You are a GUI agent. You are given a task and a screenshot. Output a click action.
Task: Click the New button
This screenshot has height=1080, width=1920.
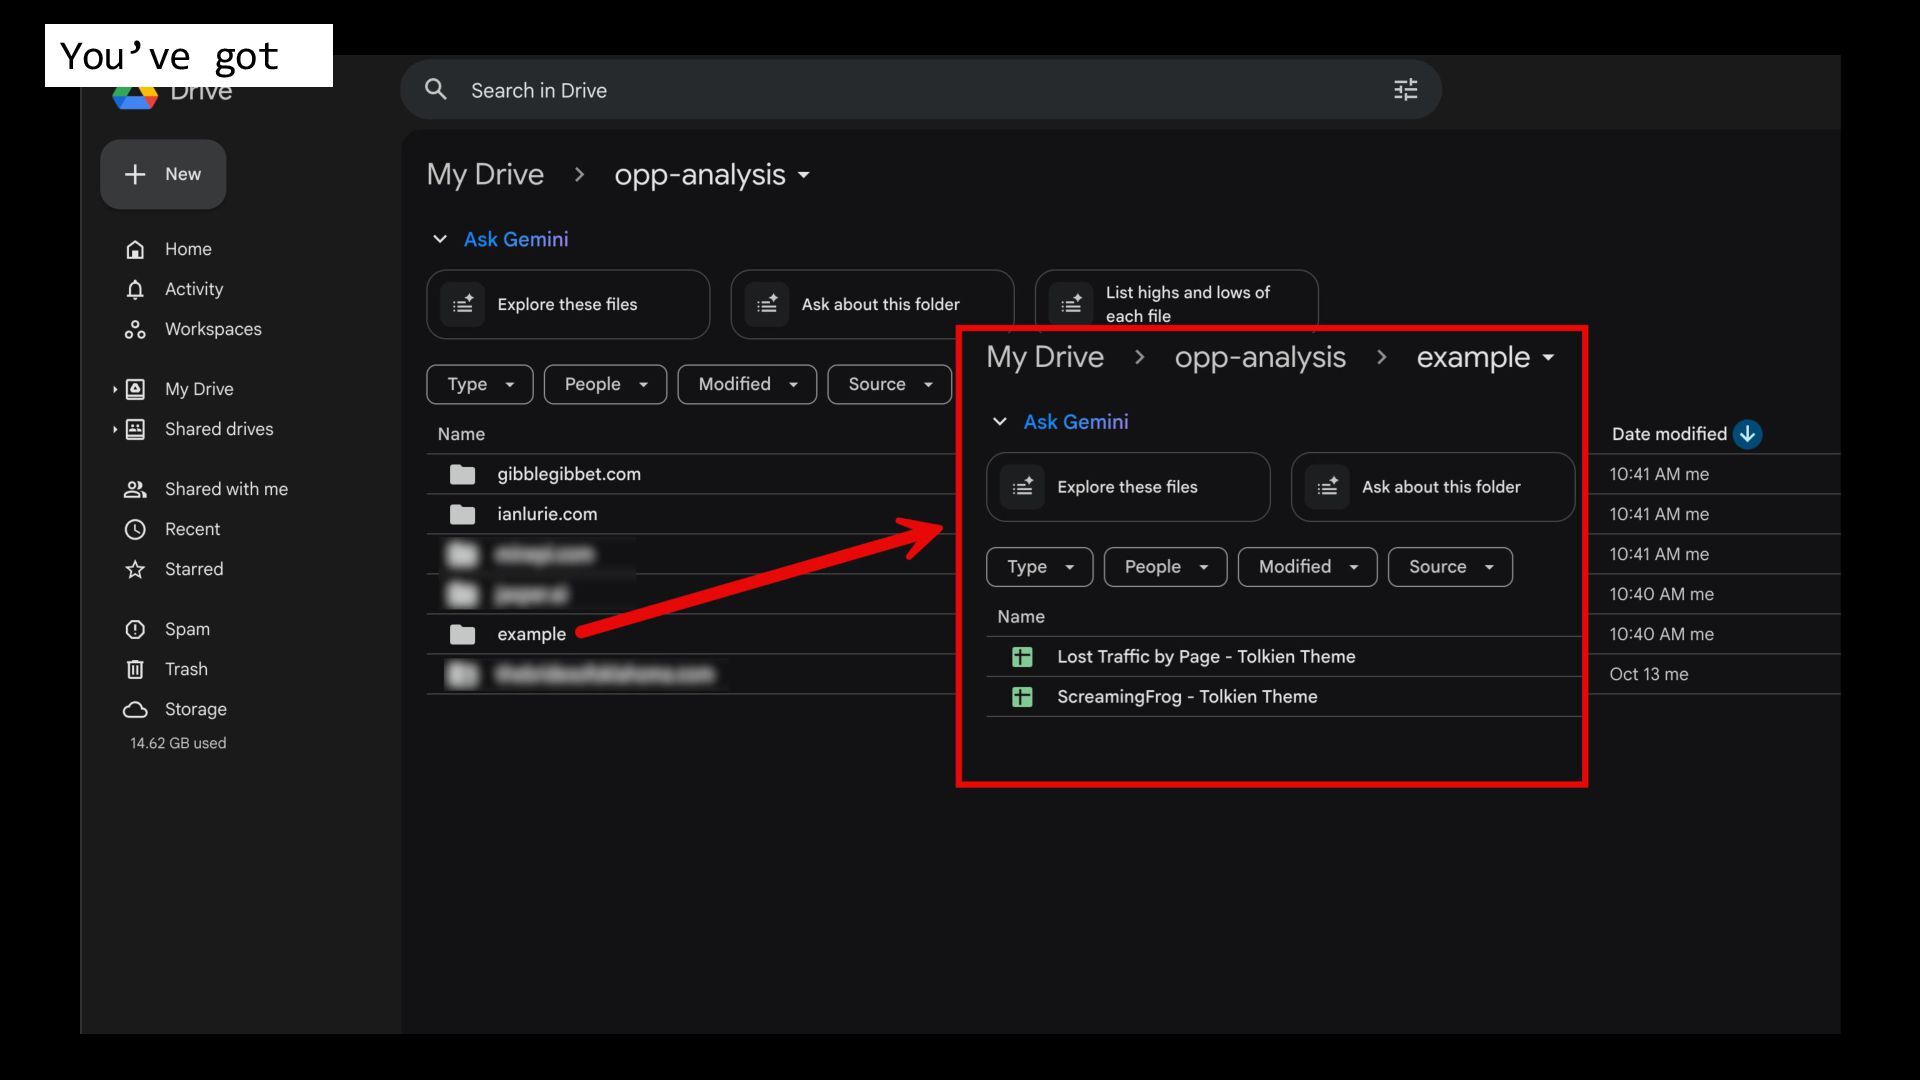pyautogui.click(x=163, y=174)
